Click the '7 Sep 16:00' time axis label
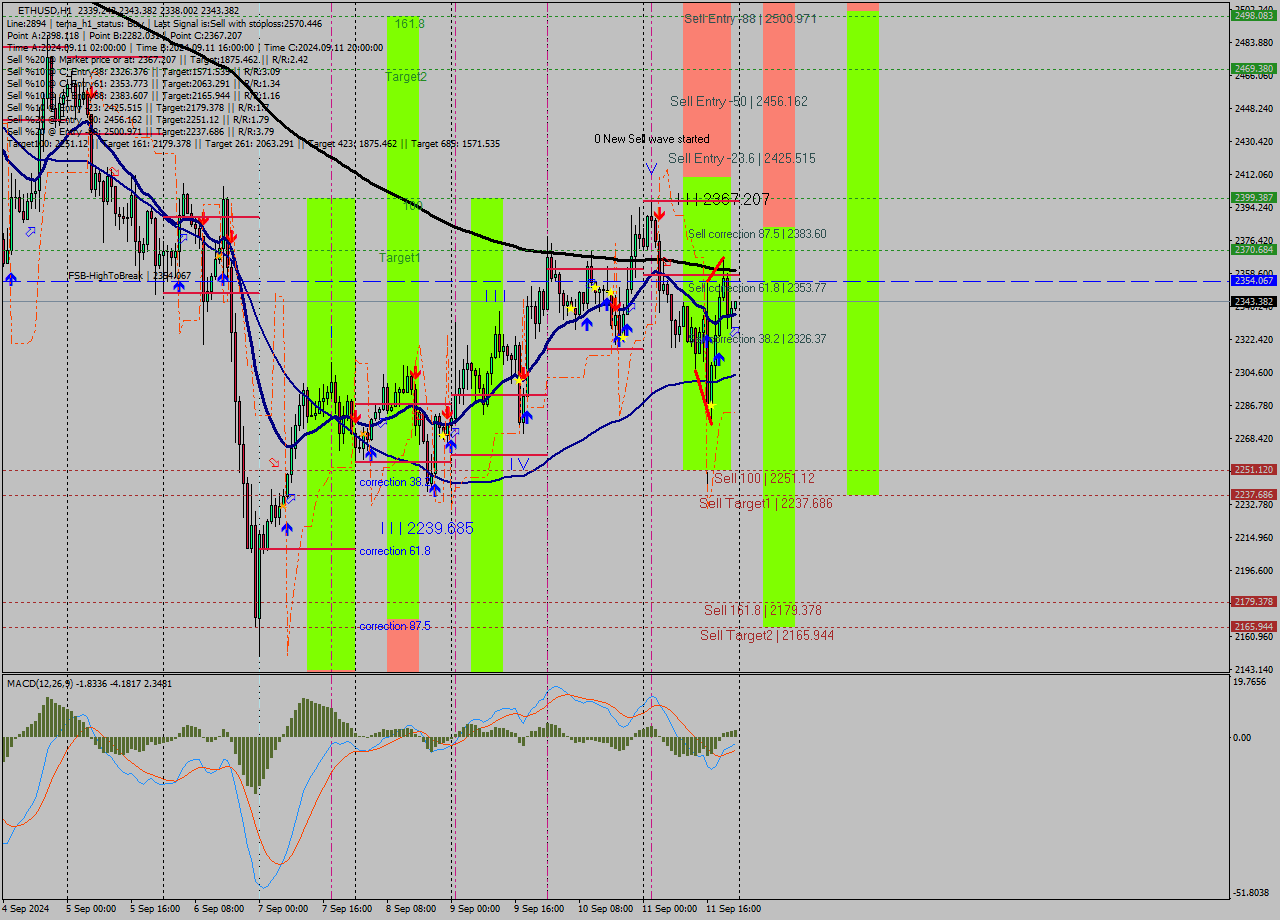 point(346,909)
